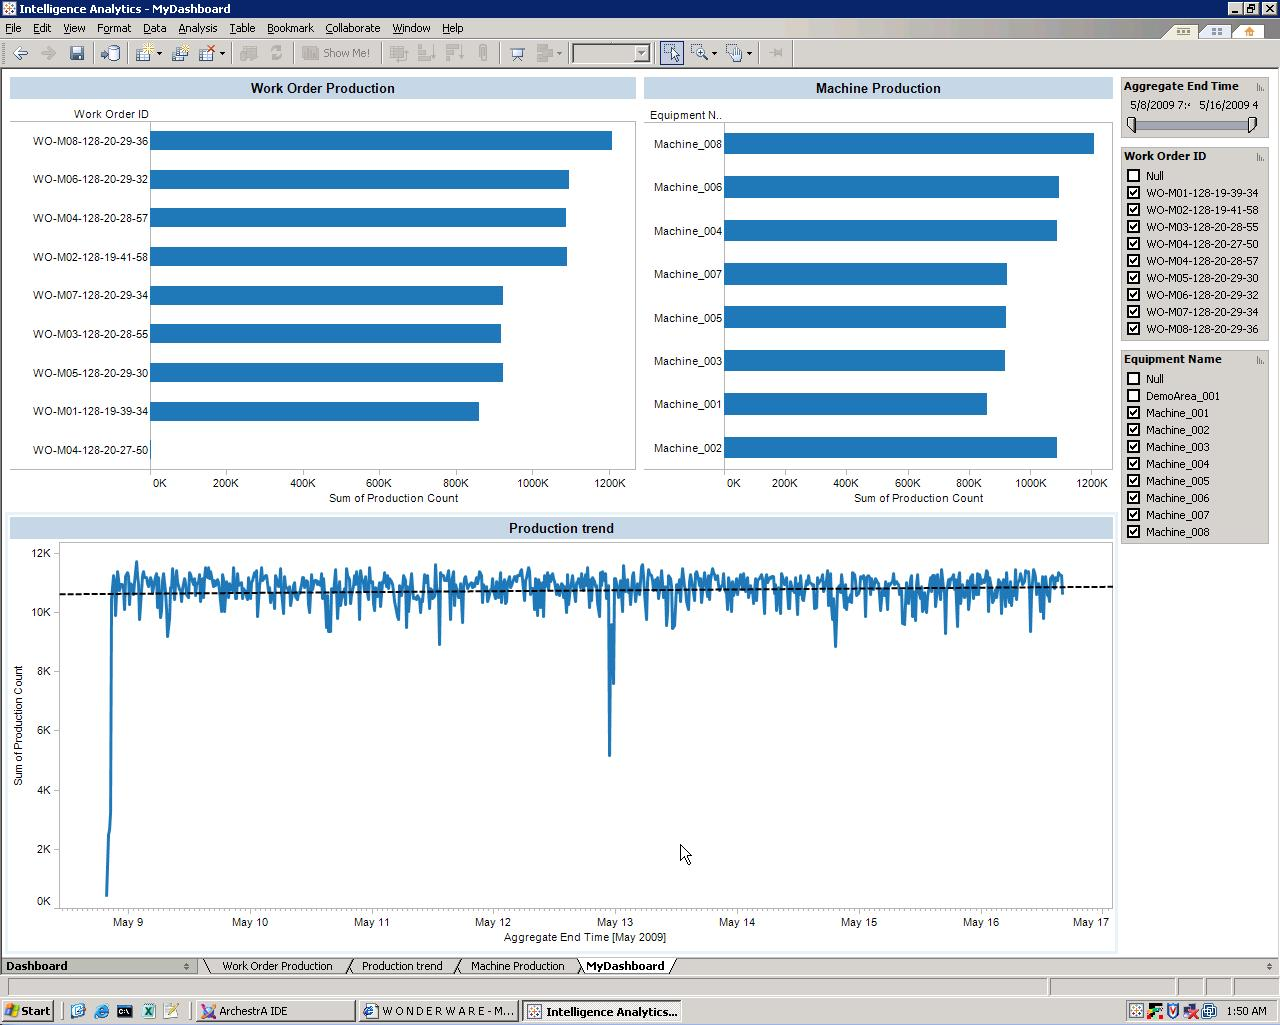Save the workbook using toolbar icon
The image size is (1280, 1025).
77,53
